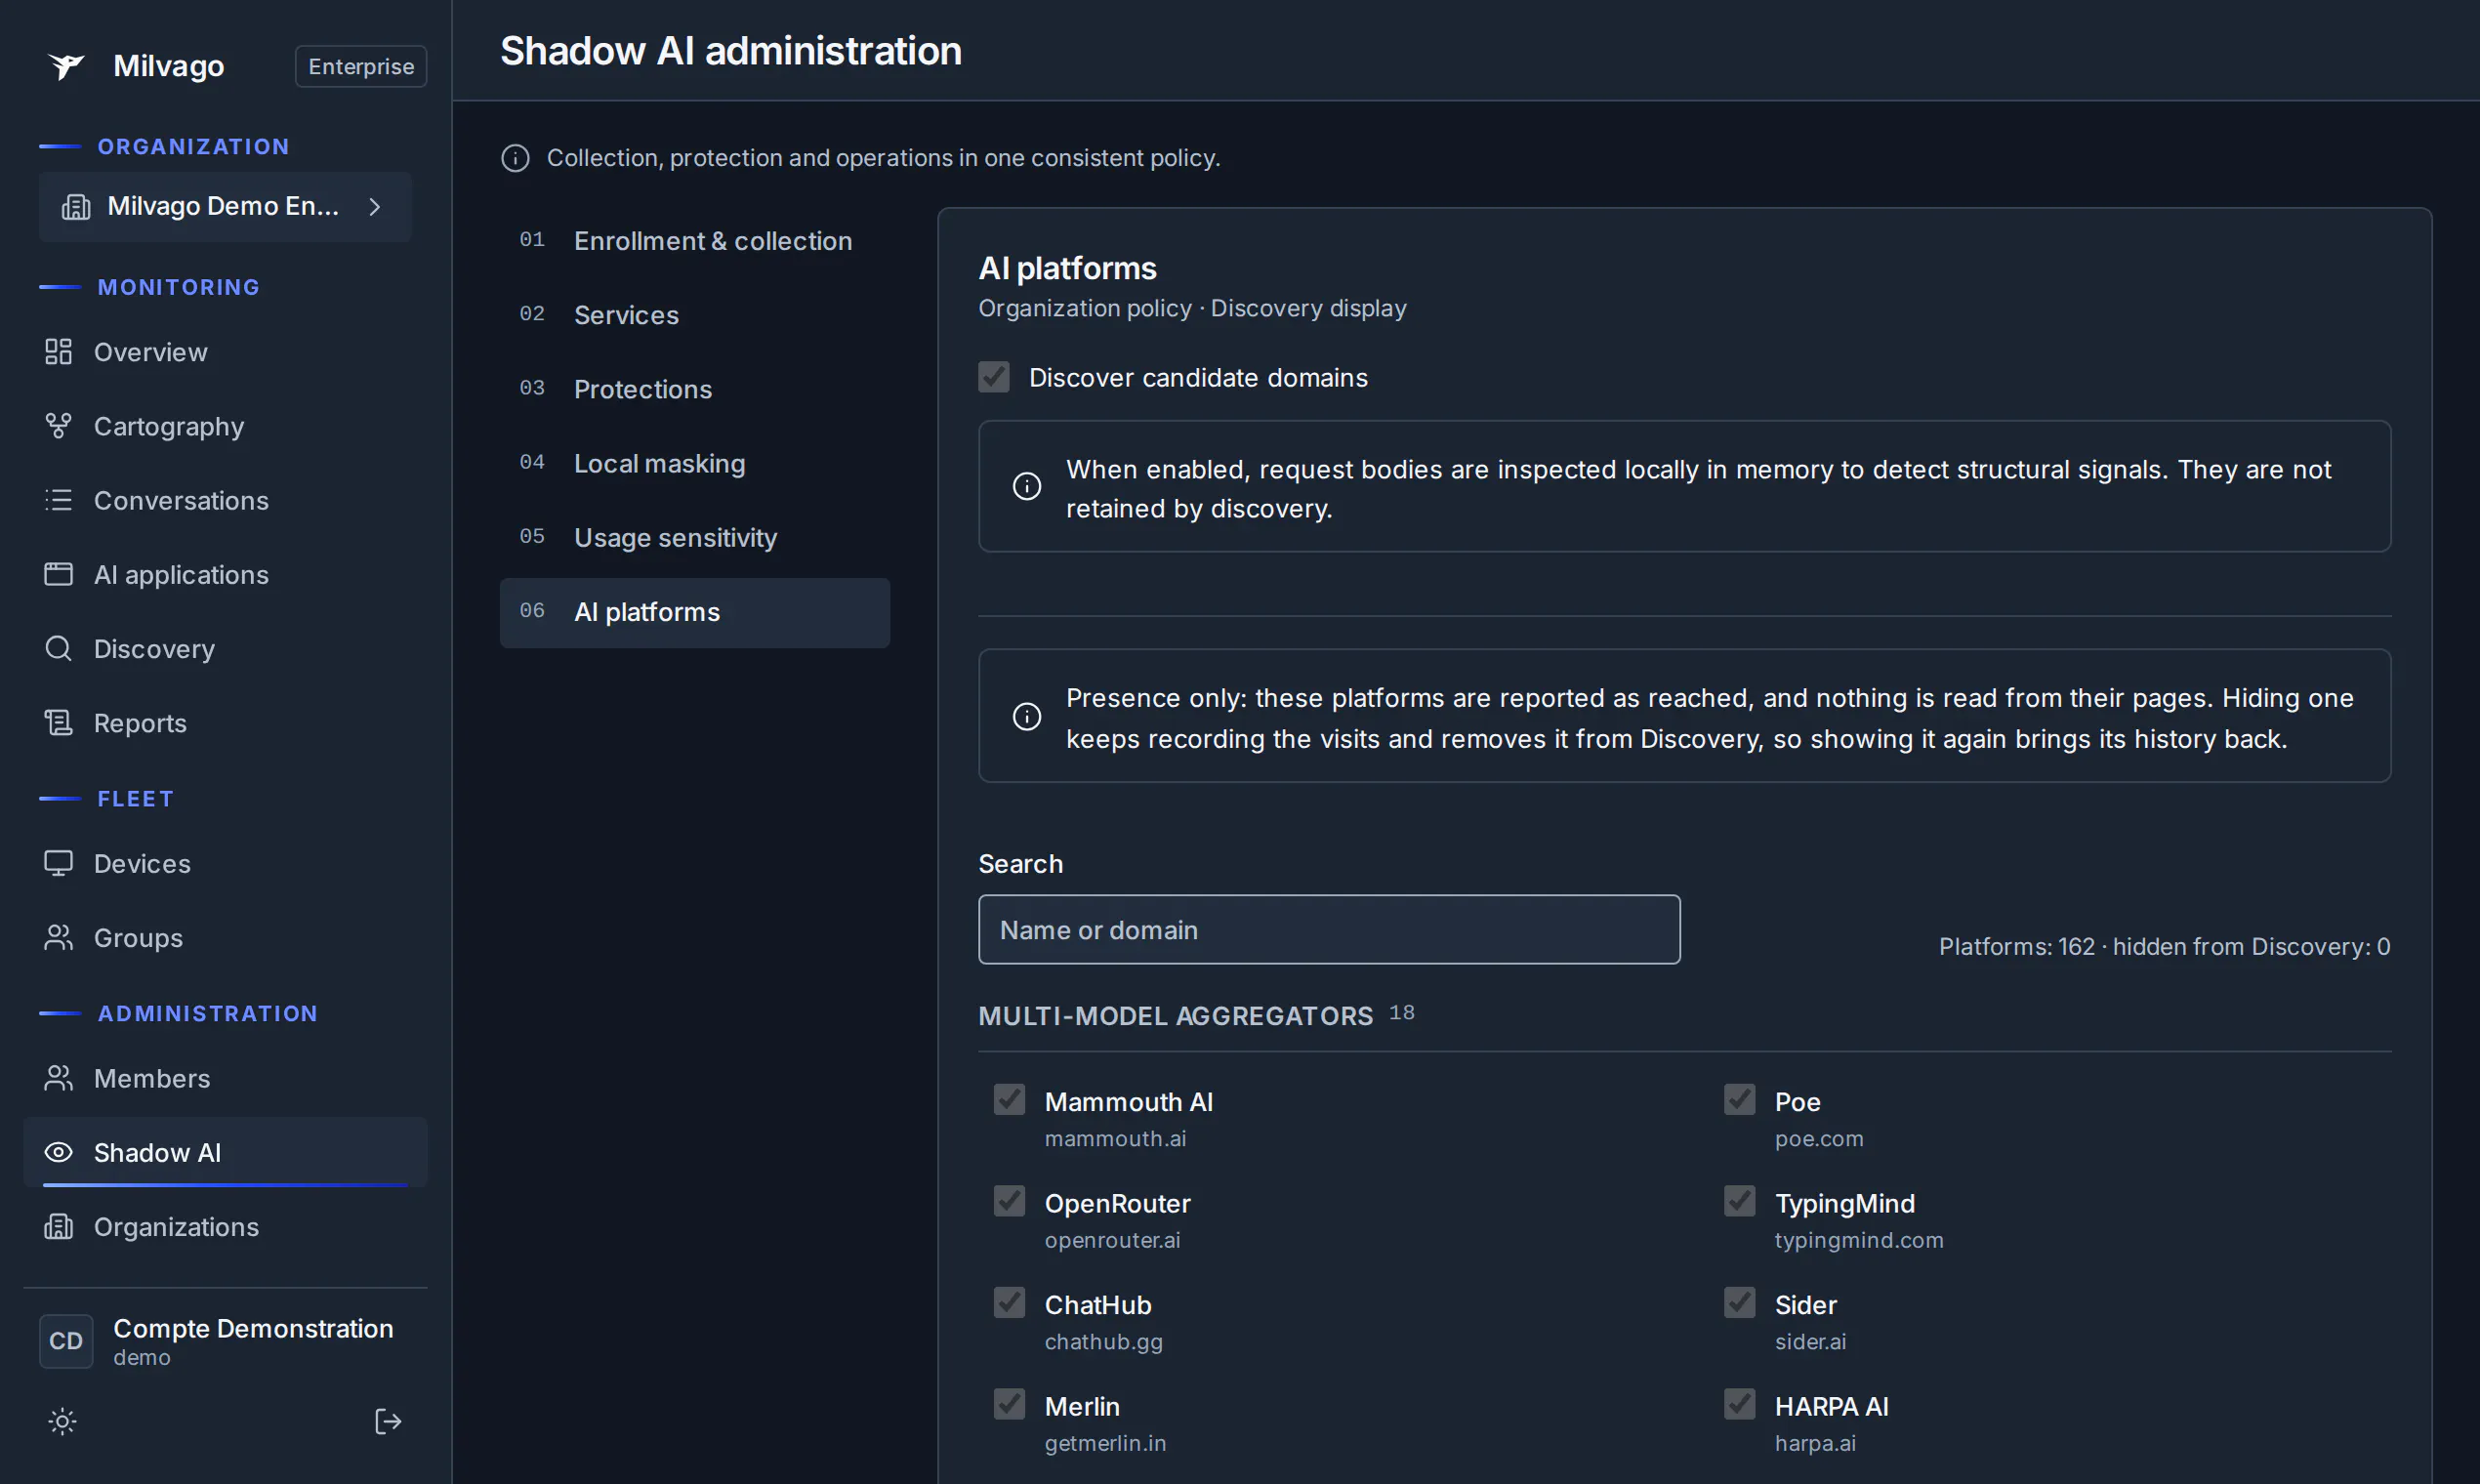Click the openrouter.ai domain text

point(1112,1241)
